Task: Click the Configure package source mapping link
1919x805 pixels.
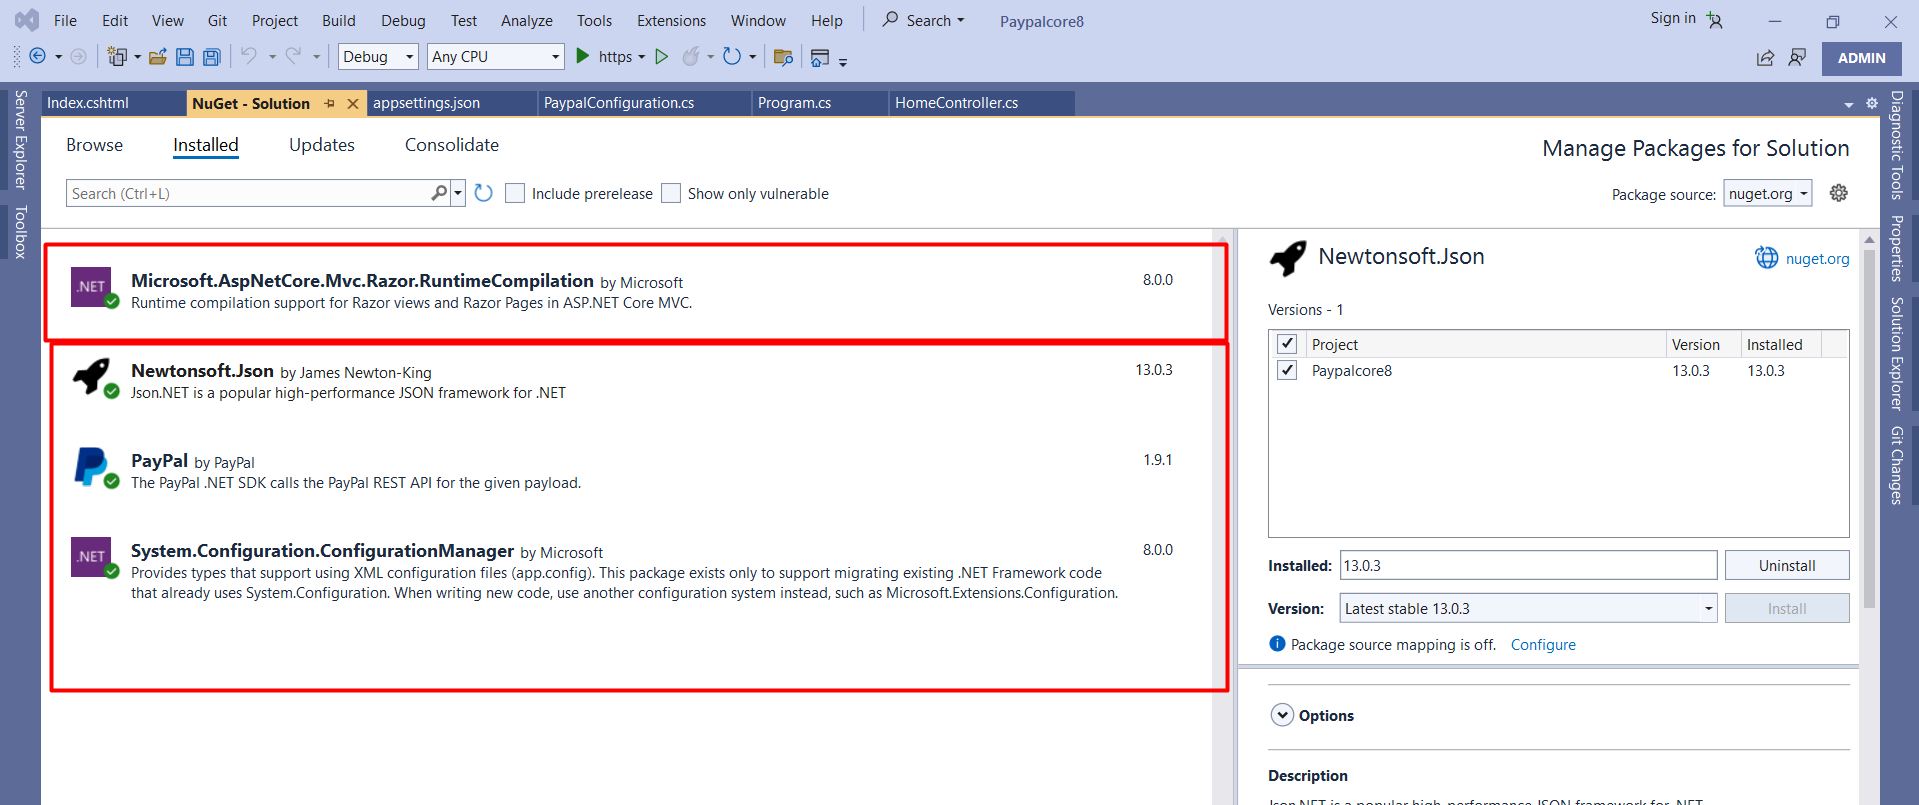Action: [1543, 645]
